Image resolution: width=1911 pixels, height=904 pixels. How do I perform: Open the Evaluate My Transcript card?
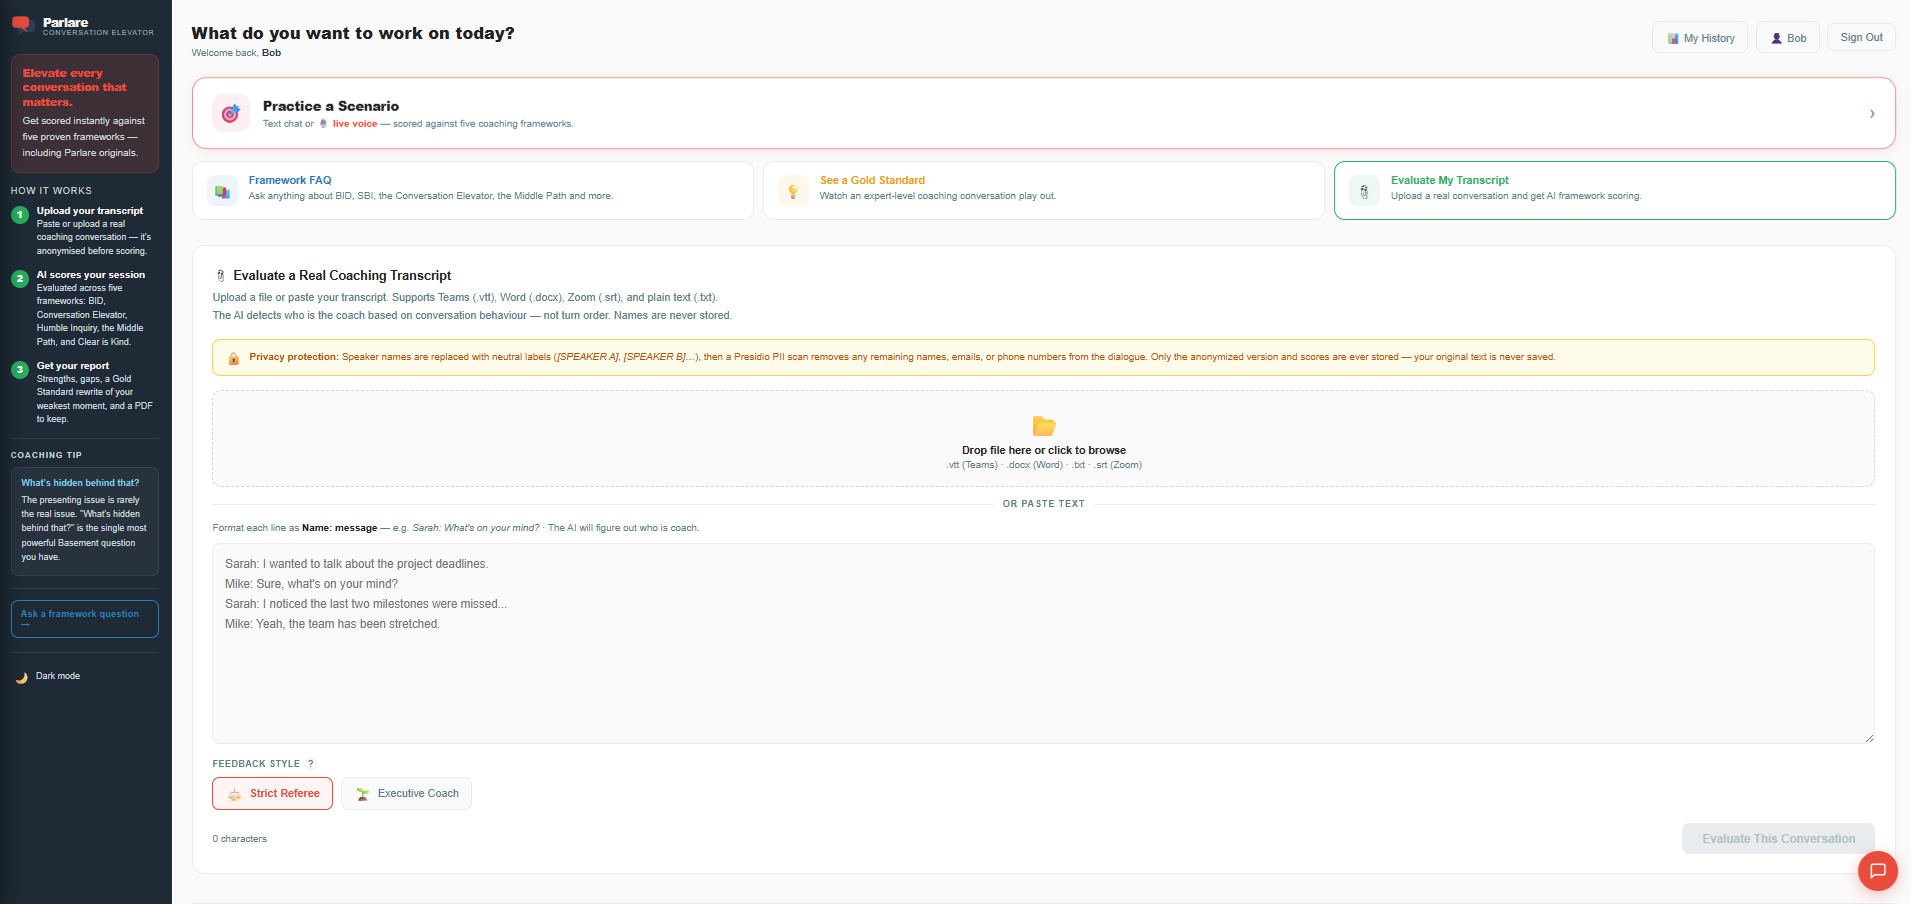(1614, 190)
